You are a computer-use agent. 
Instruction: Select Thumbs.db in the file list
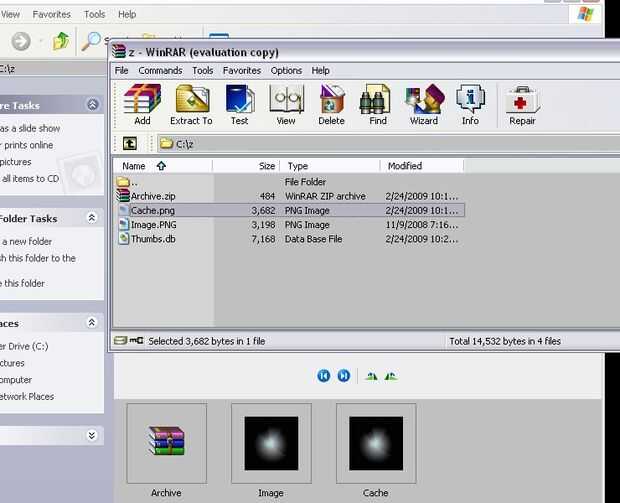pos(153,239)
